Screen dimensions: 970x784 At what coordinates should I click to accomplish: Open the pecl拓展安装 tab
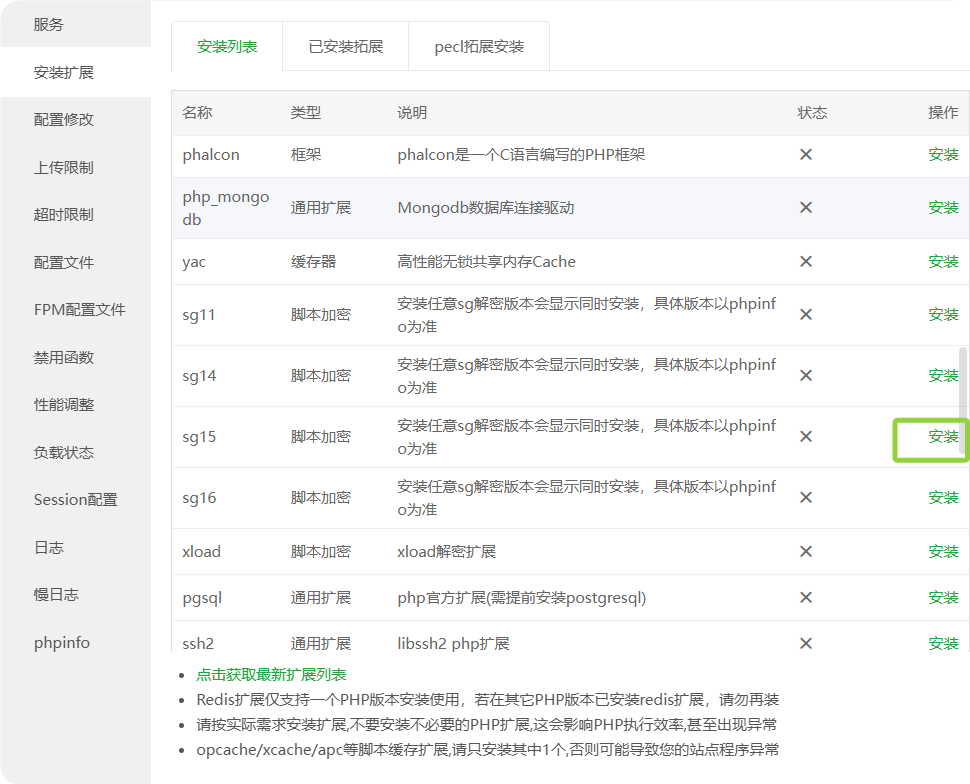pos(479,47)
